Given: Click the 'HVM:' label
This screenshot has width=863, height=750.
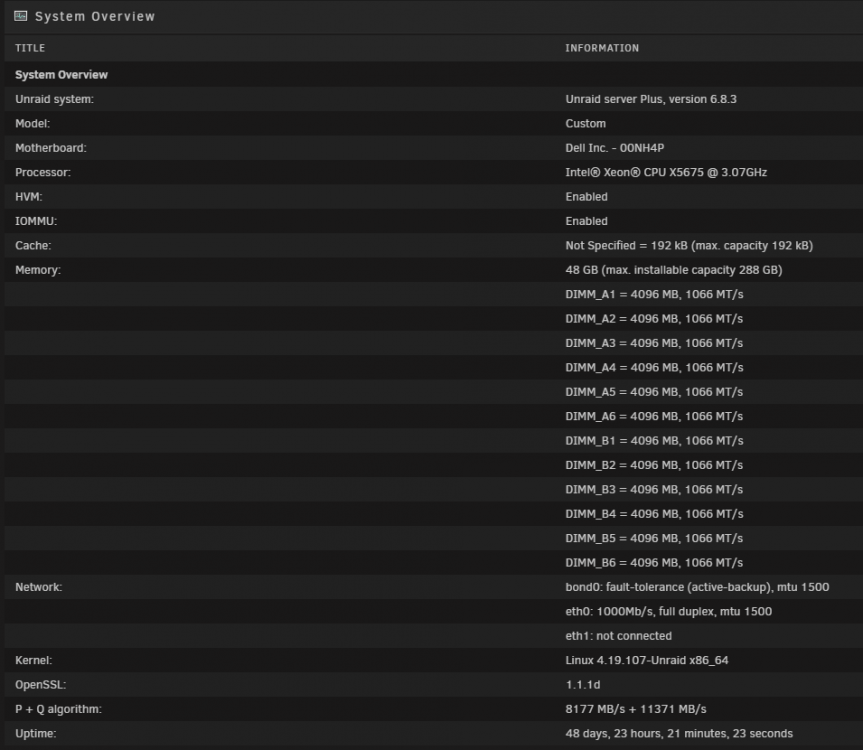Looking at the screenshot, I should pos(29,196).
